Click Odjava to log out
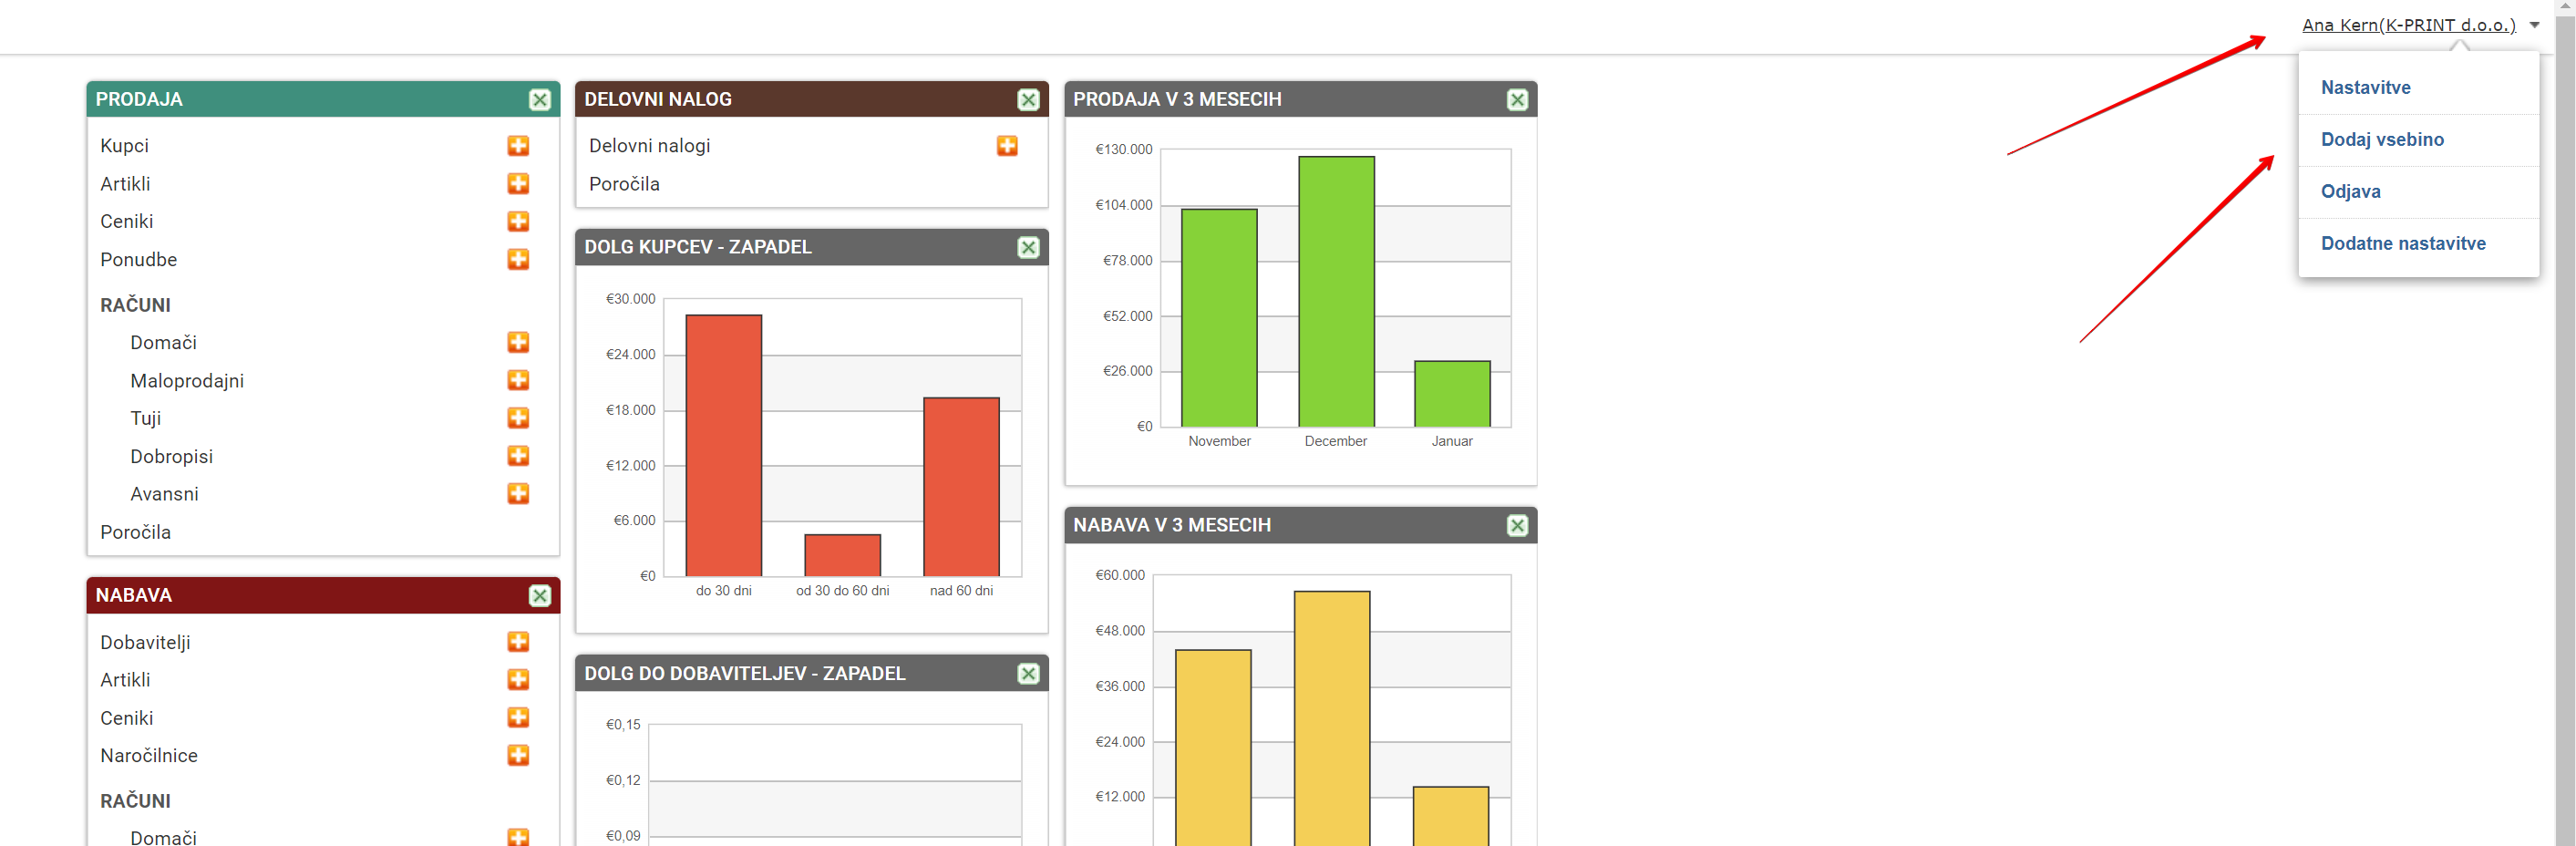This screenshot has width=2576, height=846. point(2350,191)
